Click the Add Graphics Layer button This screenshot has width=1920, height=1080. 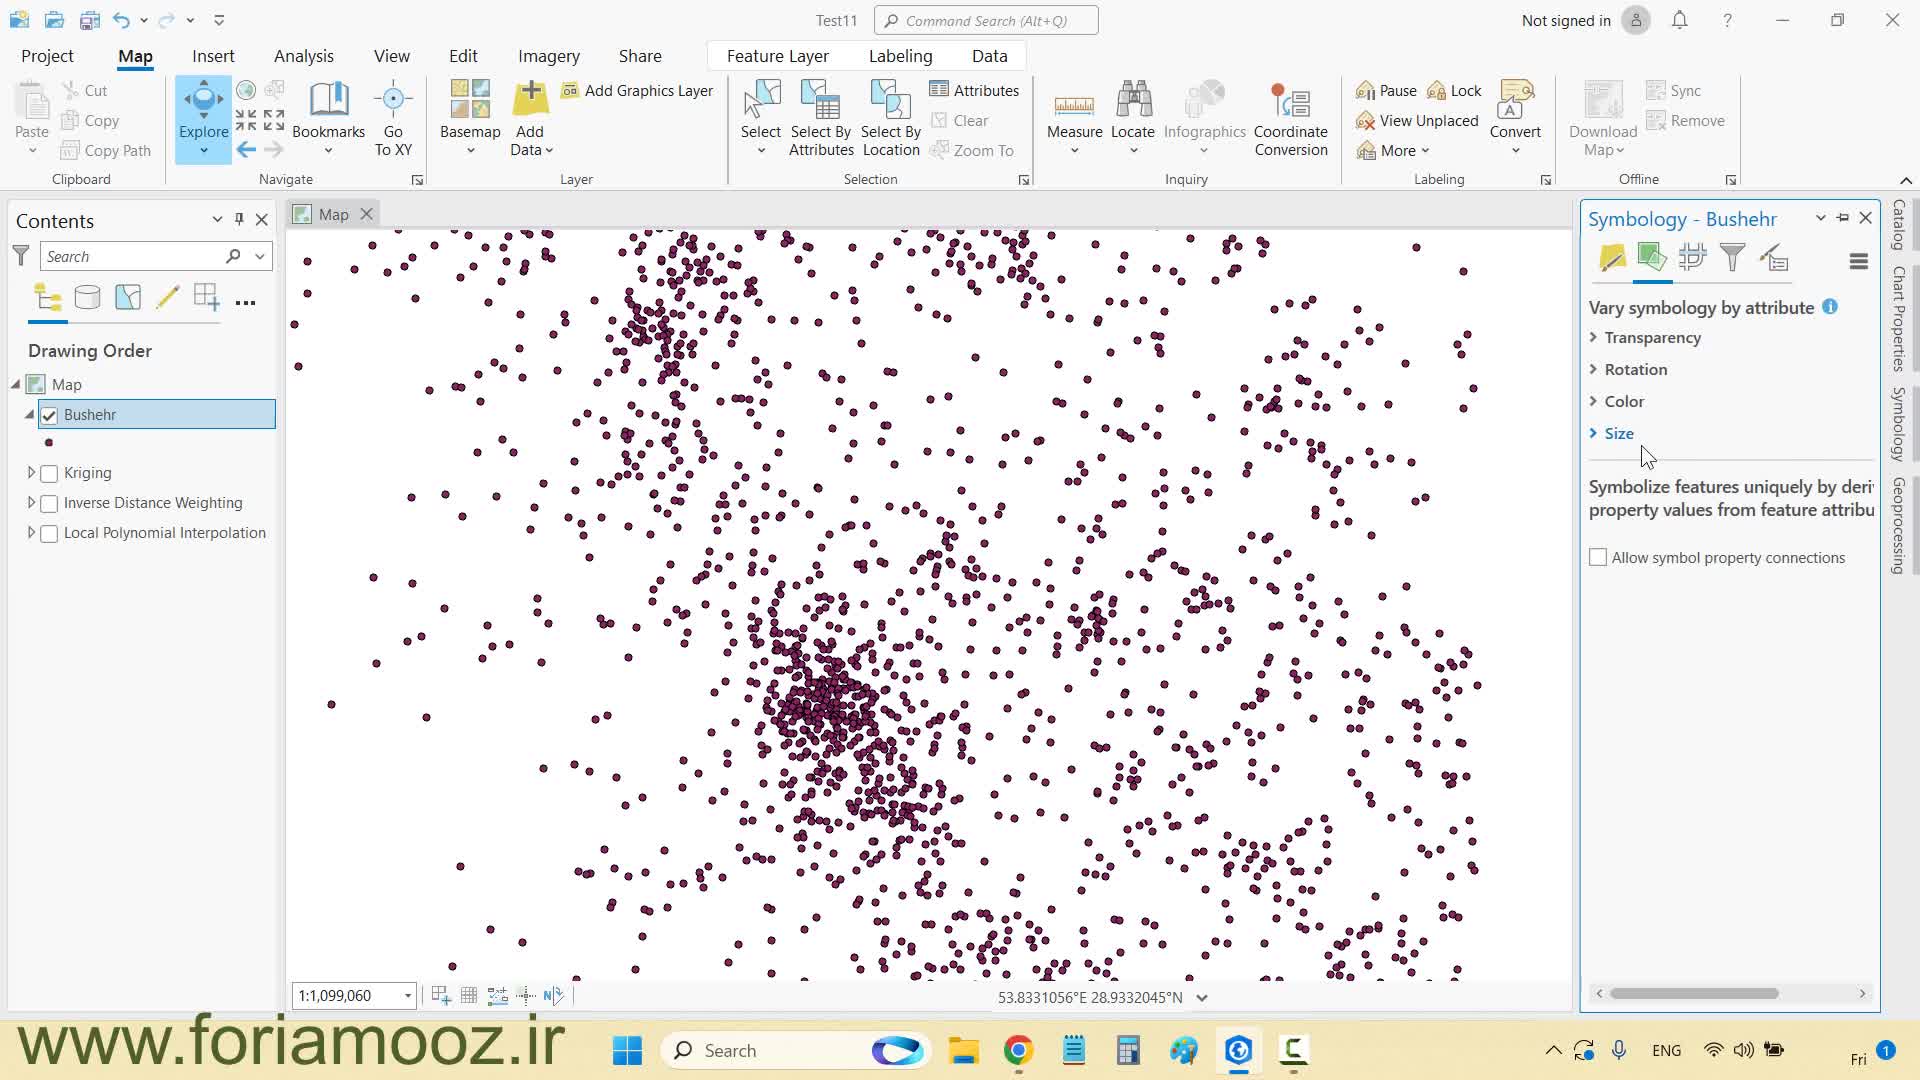pyautogui.click(x=637, y=90)
